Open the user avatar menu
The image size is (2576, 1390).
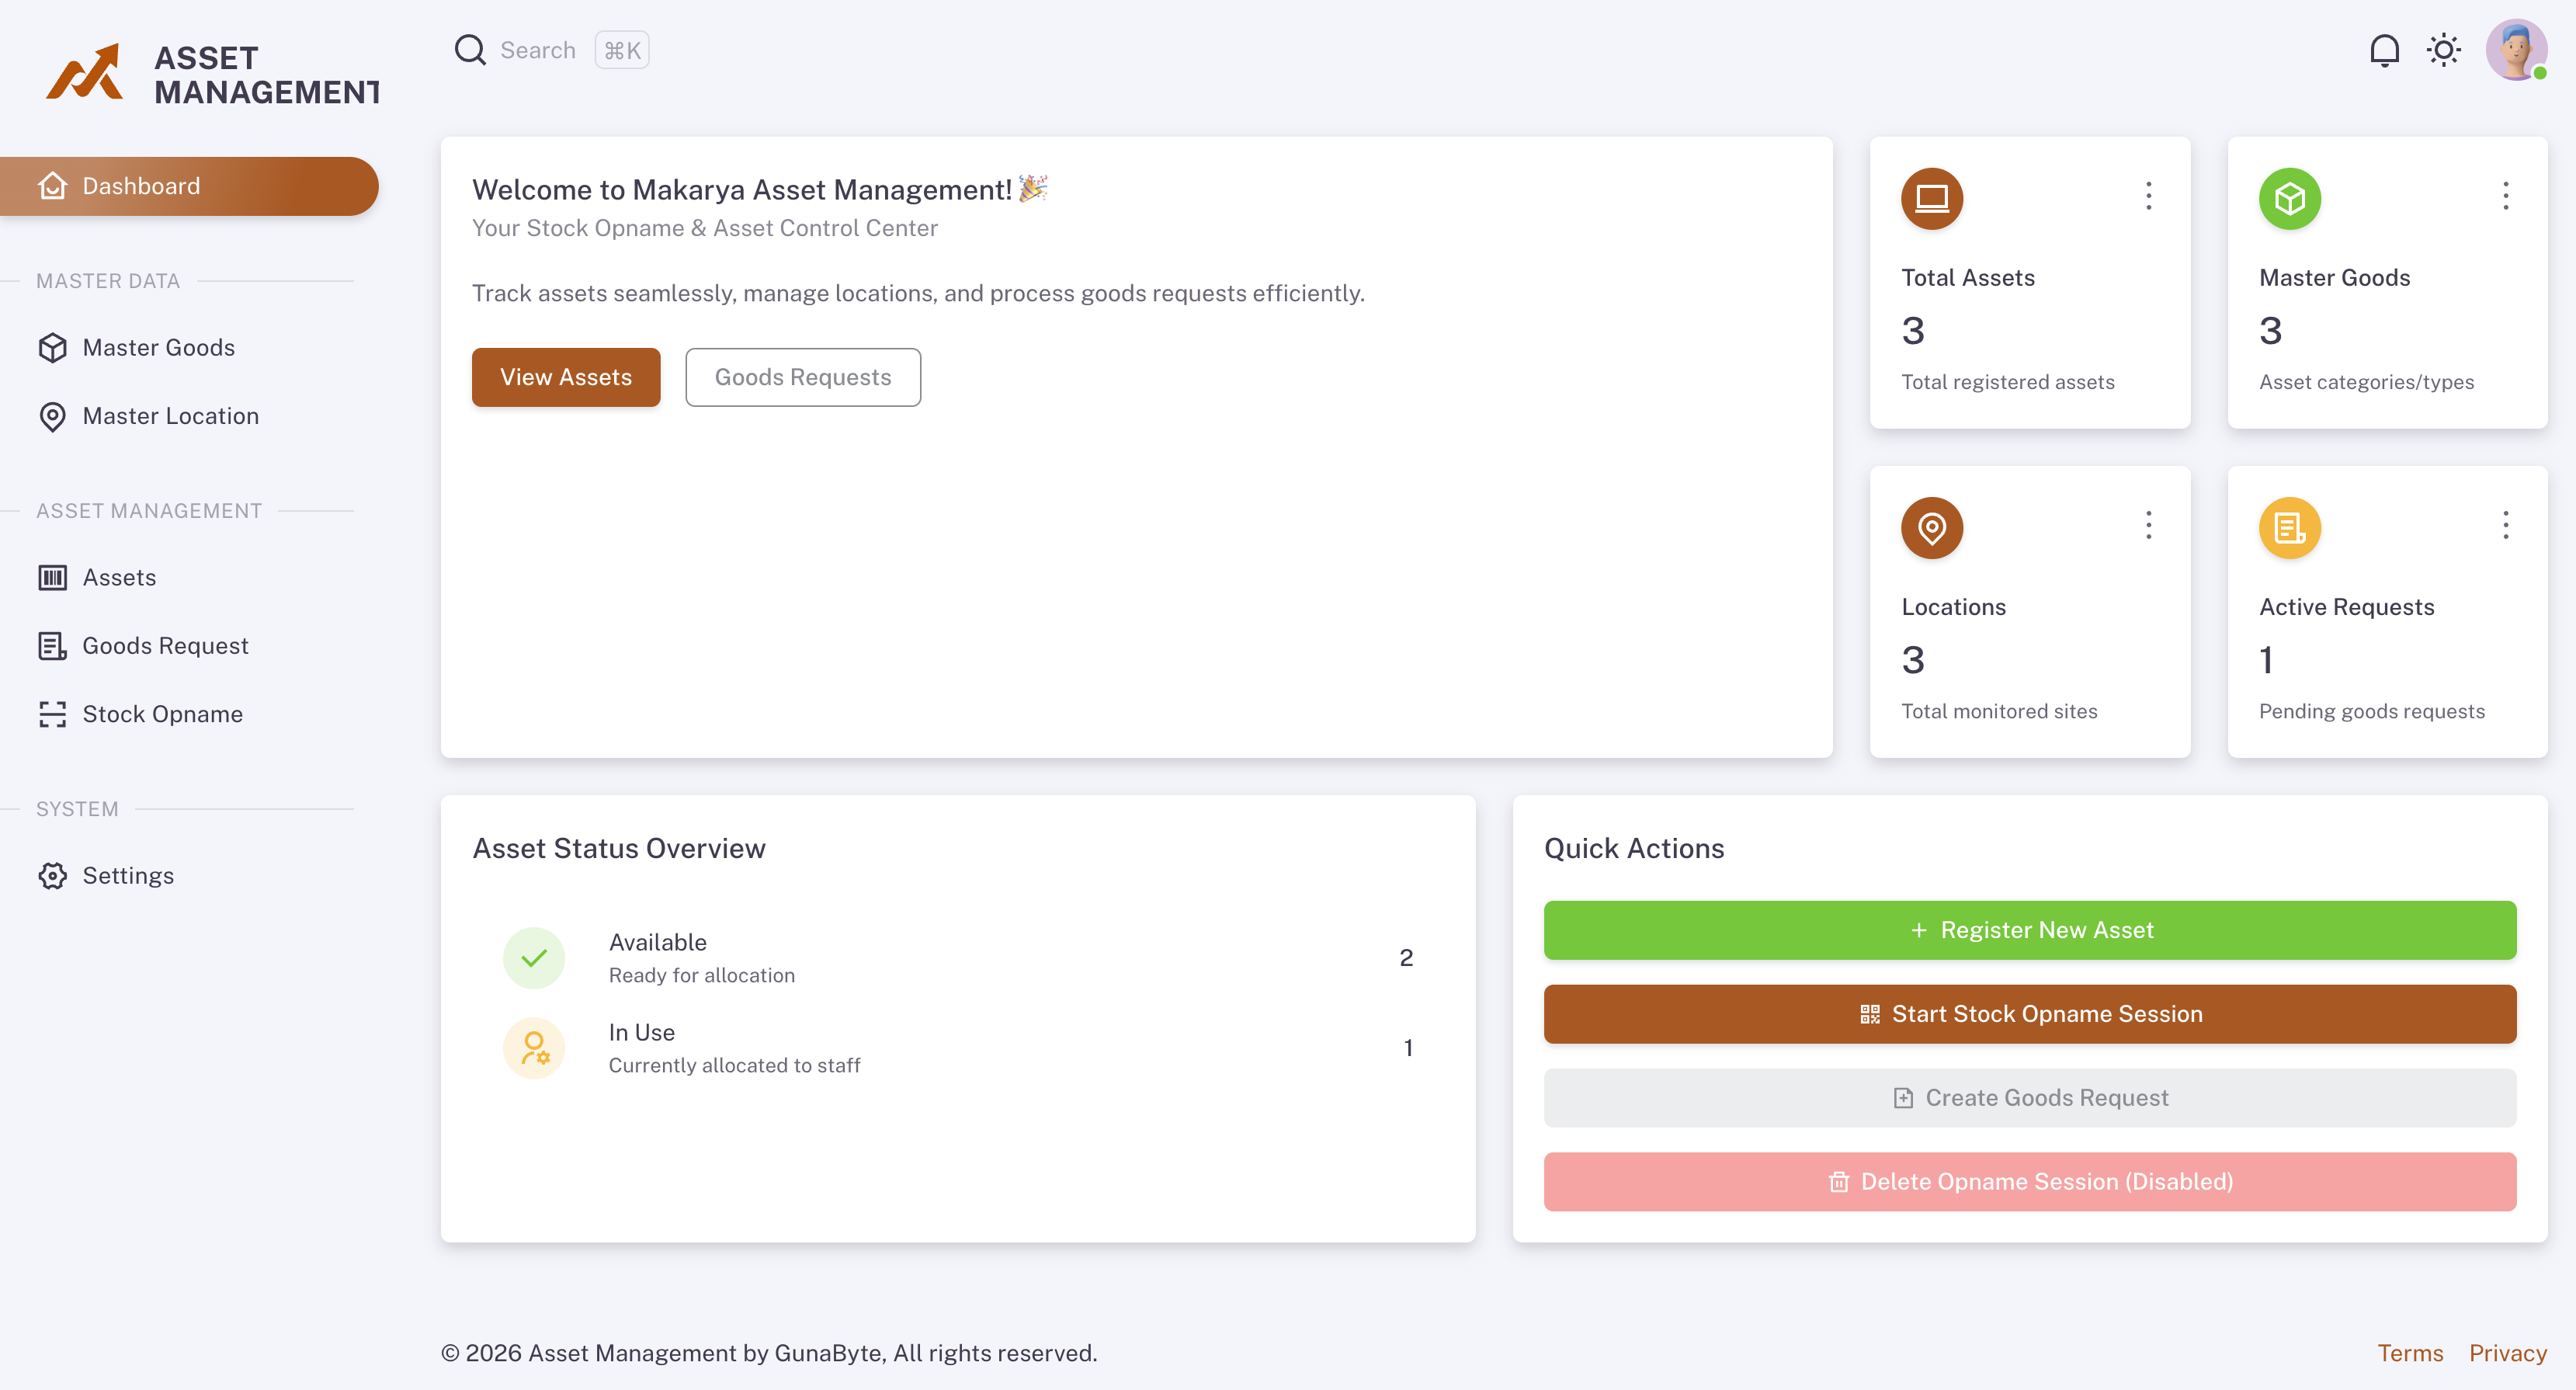2516,50
